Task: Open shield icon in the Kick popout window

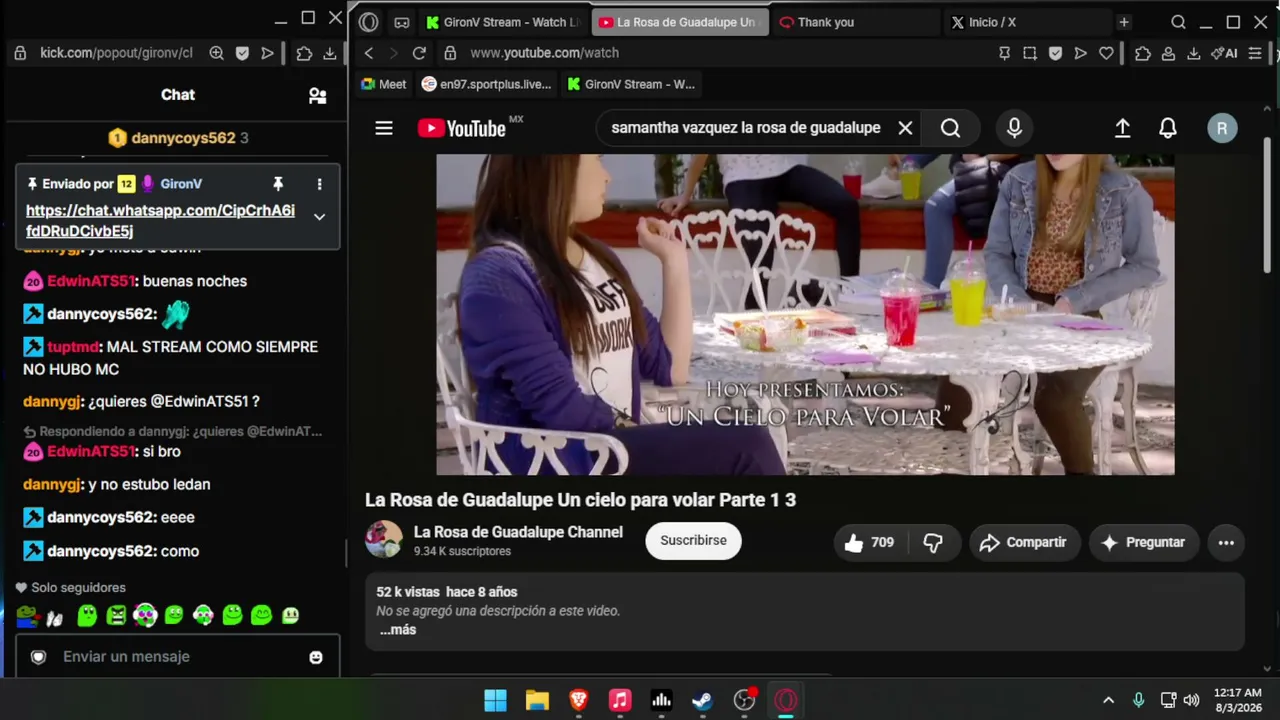Action: point(242,53)
